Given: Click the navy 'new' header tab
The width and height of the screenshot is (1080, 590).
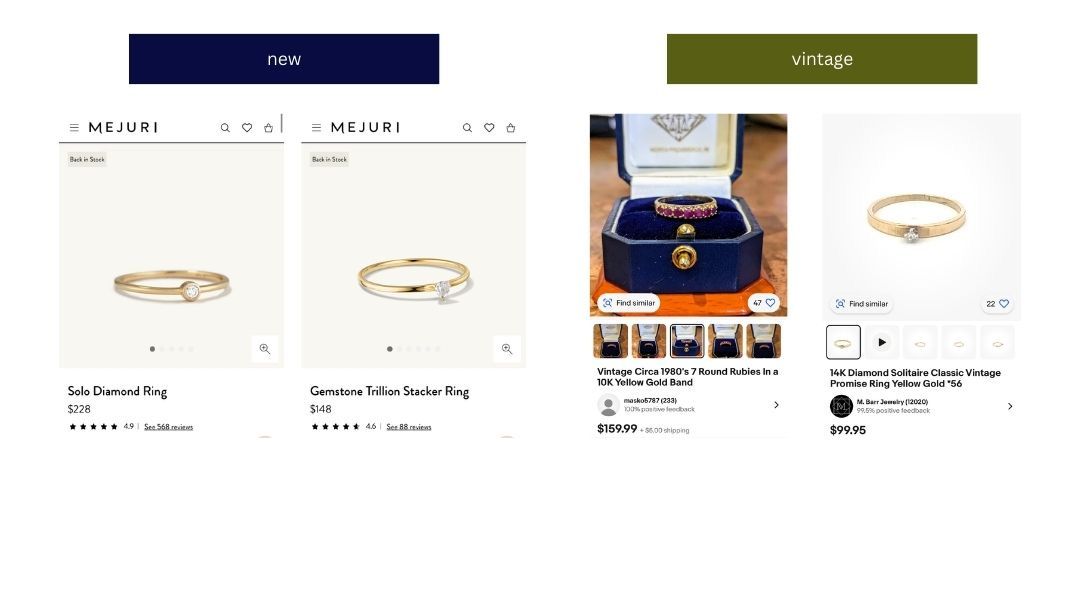Looking at the screenshot, I should tap(284, 59).
